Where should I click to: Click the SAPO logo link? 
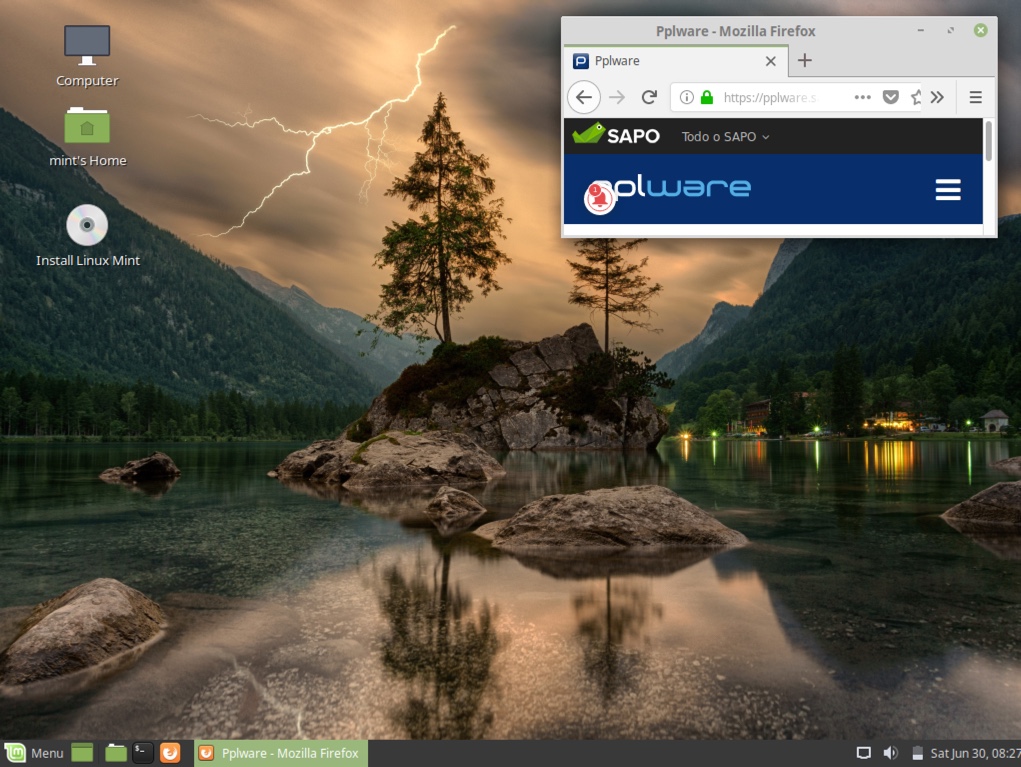616,135
